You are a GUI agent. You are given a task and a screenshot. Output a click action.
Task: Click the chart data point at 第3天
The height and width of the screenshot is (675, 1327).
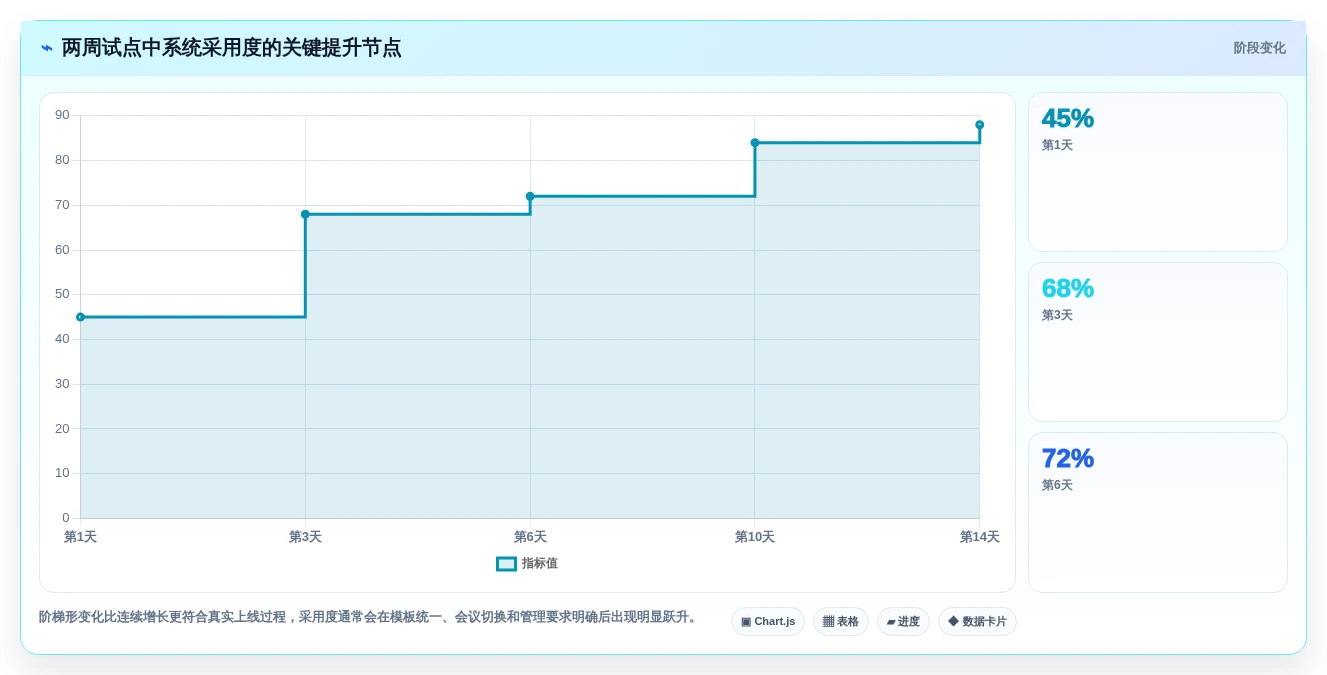[x=305, y=214]
